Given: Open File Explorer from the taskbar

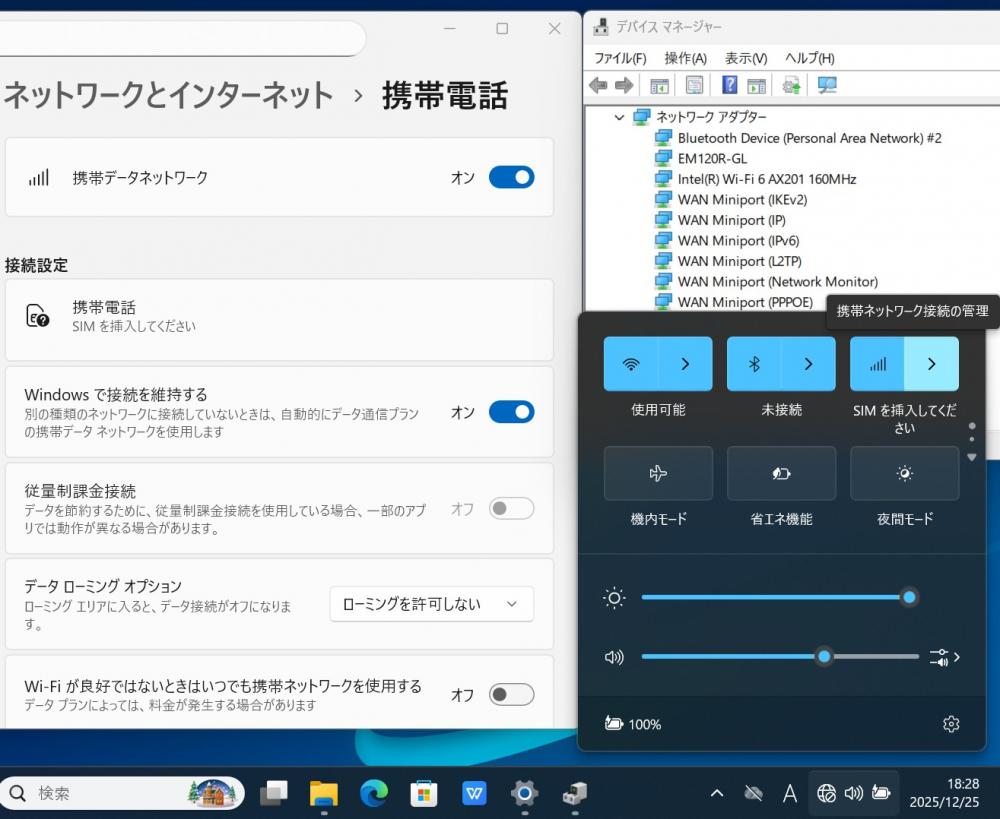Looking at the screenshot, I should (x=324, y=793).
